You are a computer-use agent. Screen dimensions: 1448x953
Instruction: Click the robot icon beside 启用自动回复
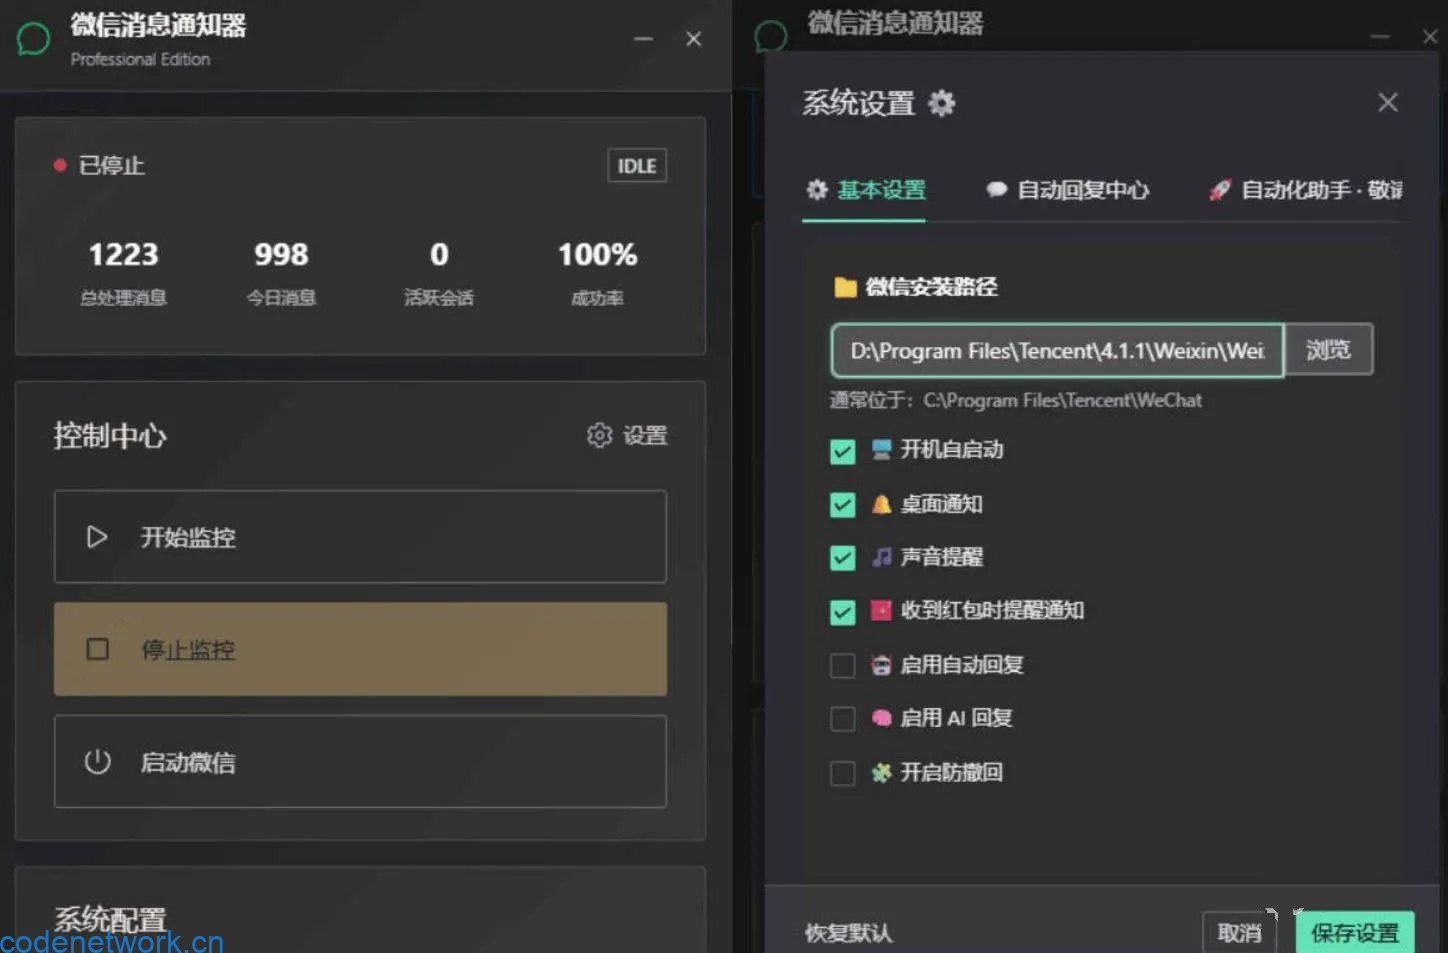point(880,664)
